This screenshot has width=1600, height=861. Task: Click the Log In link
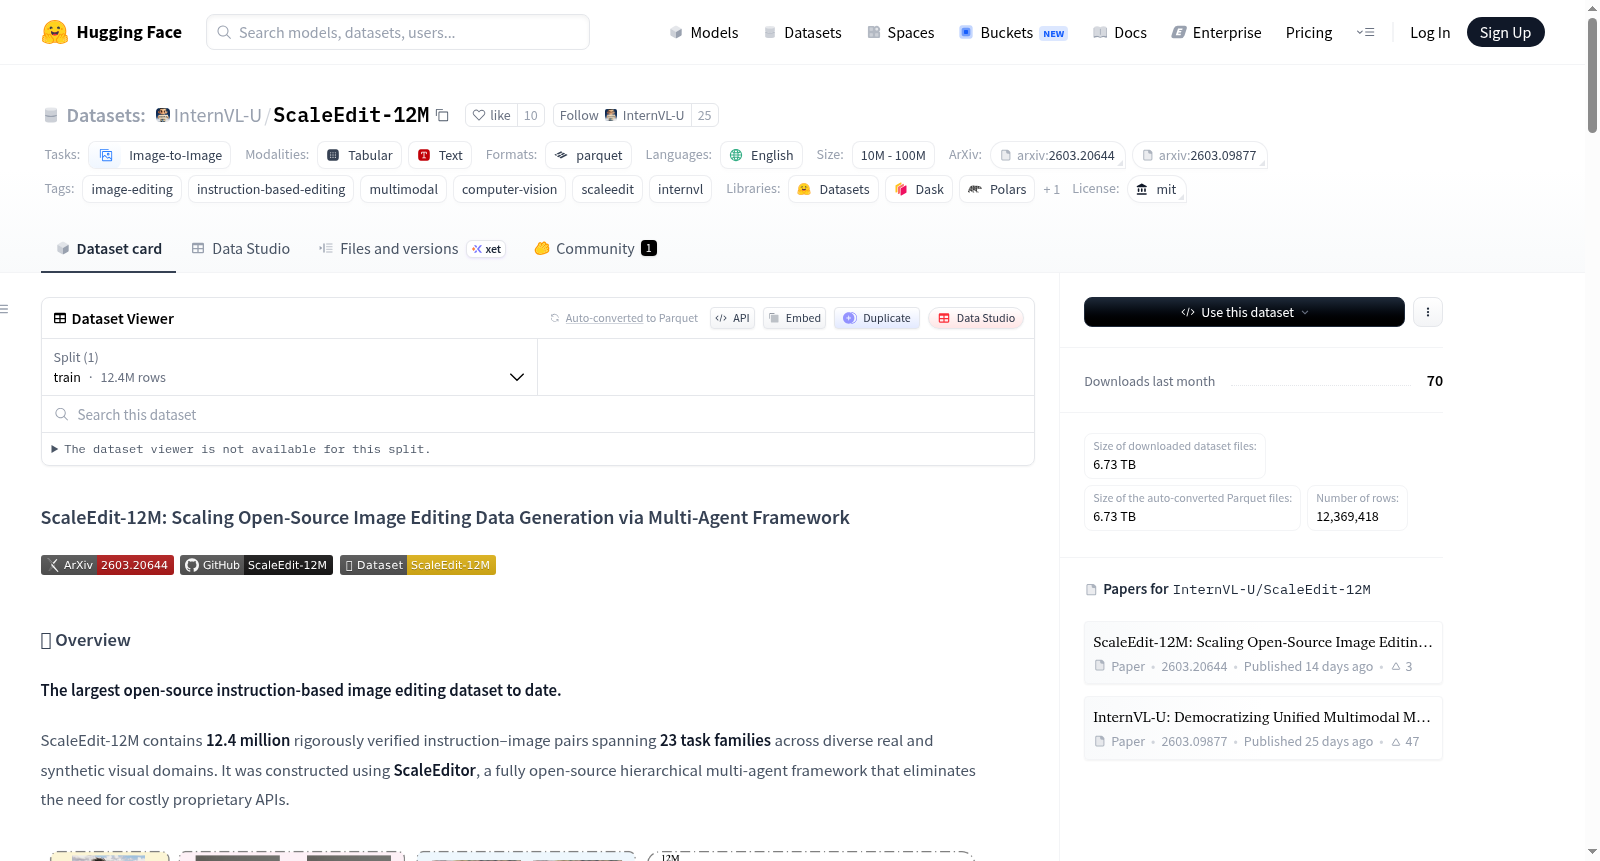coord(1430,32)
